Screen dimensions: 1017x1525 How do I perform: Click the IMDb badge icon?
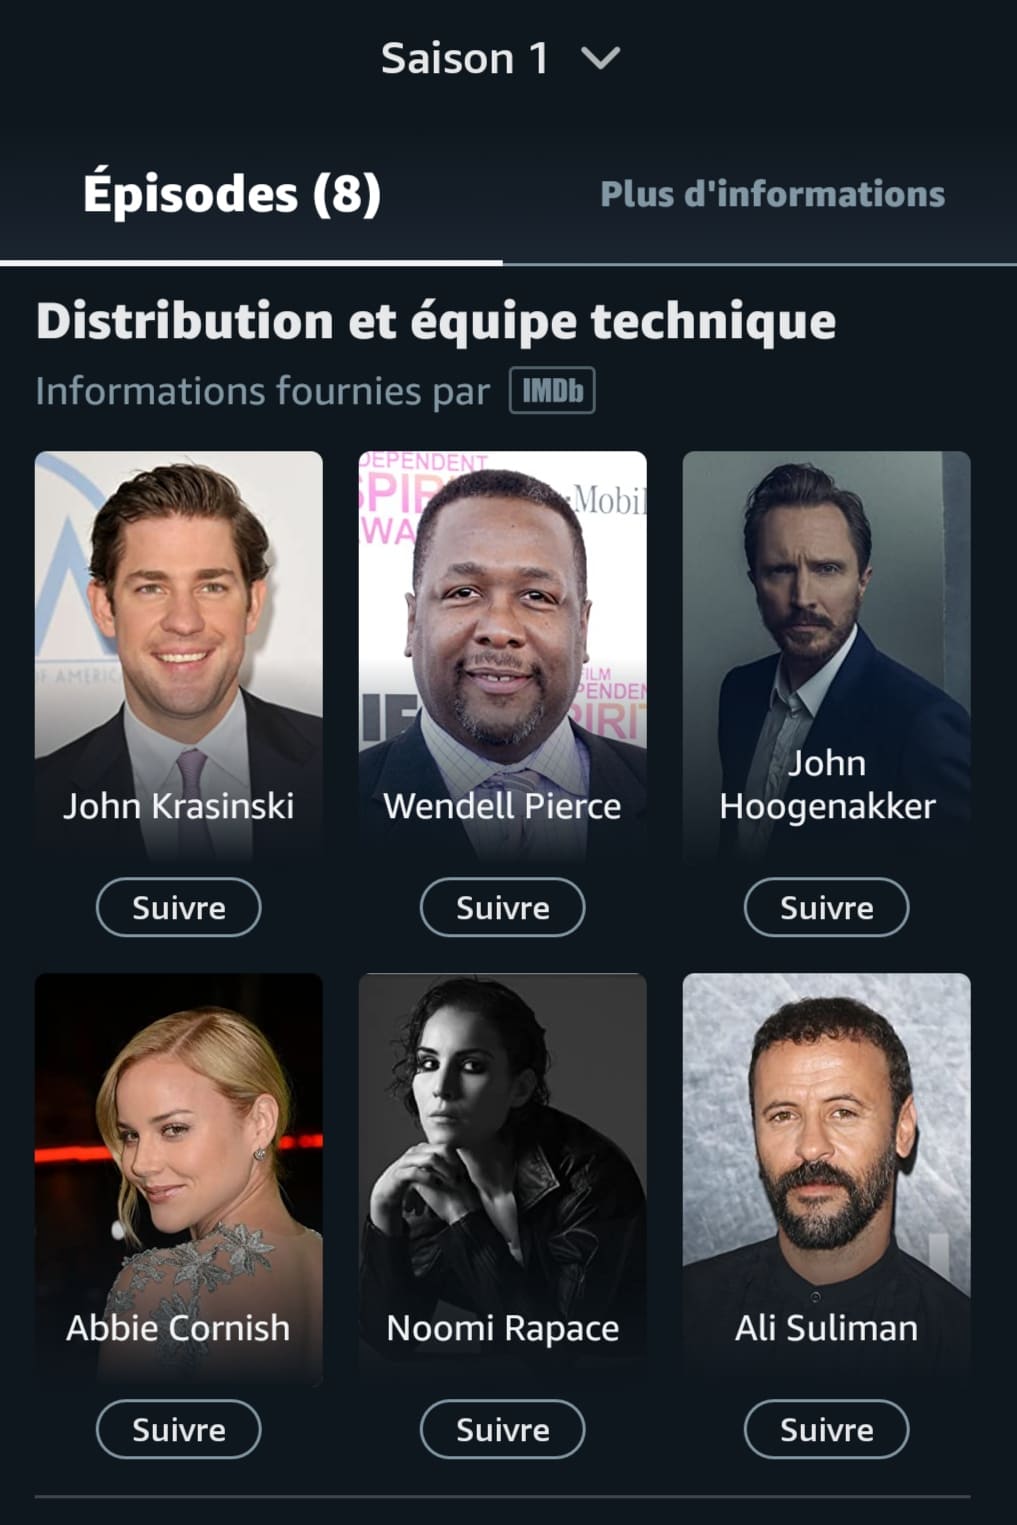tap(552, 390)
